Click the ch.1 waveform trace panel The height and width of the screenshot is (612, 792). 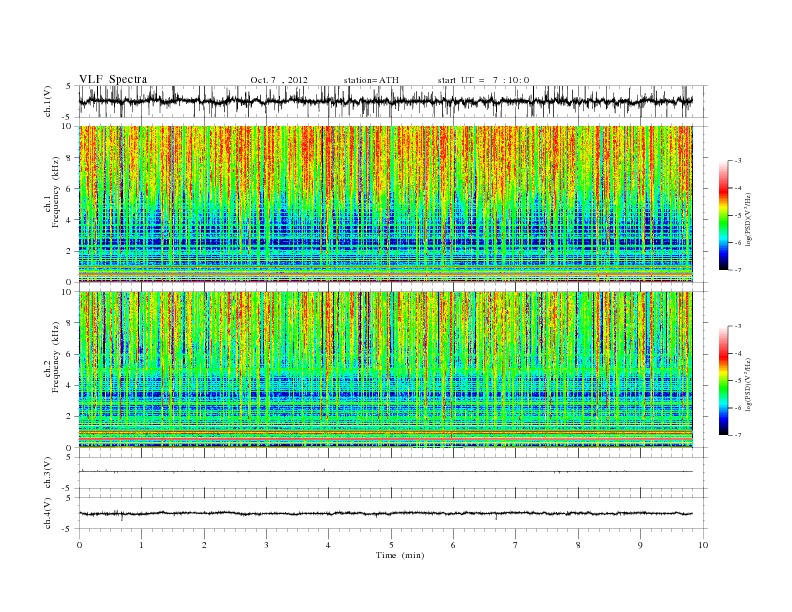tap(393, 101)
